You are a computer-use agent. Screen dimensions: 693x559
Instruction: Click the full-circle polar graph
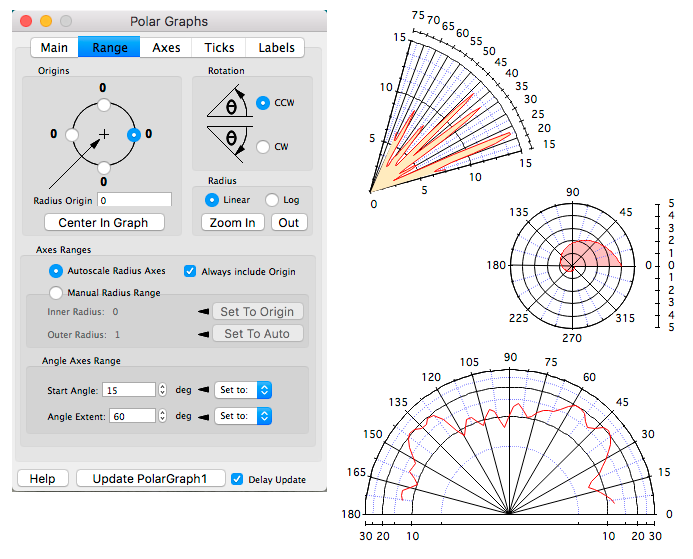pyautogui.click(x=572, y=266)
